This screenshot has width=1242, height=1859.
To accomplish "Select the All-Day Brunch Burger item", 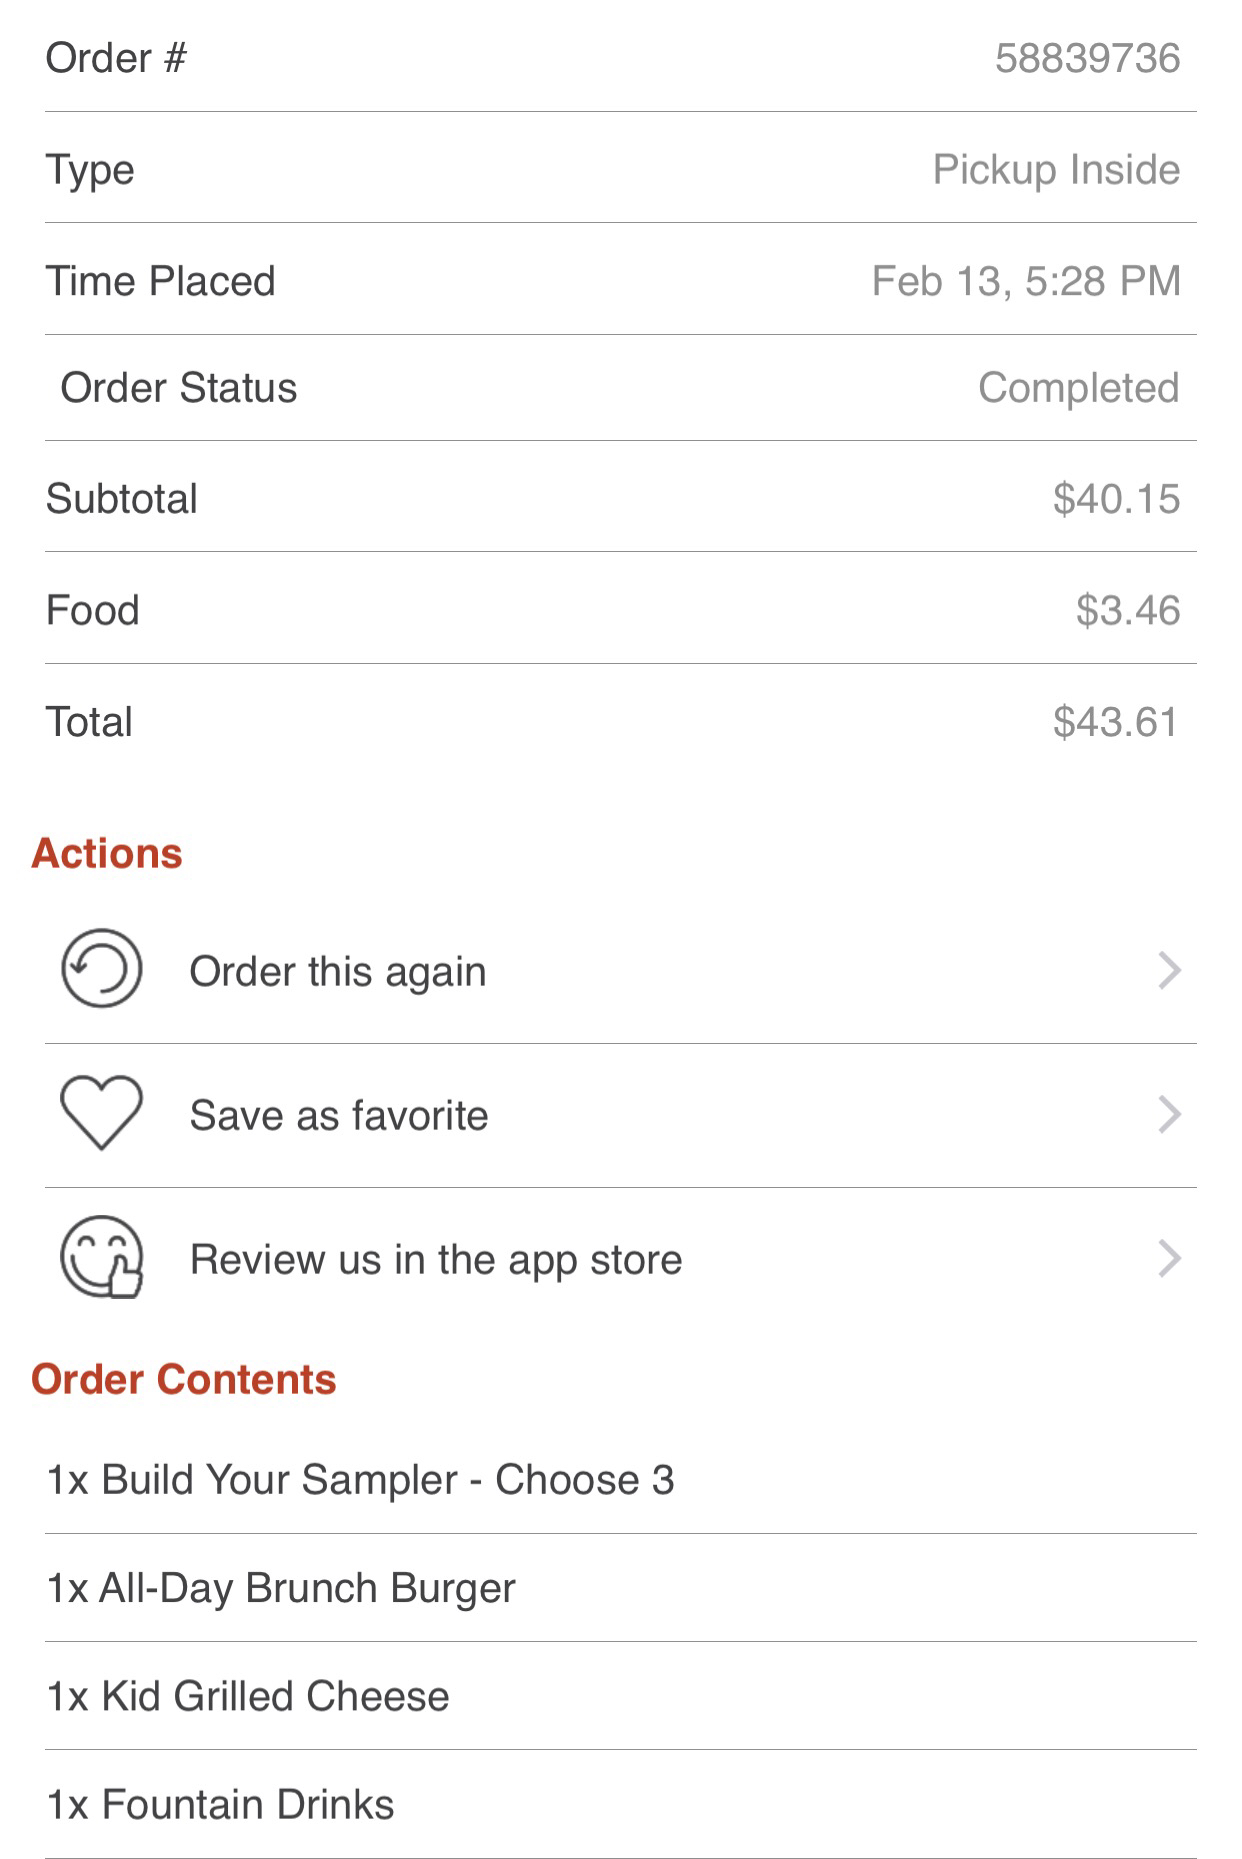I will pos(281,1588).
